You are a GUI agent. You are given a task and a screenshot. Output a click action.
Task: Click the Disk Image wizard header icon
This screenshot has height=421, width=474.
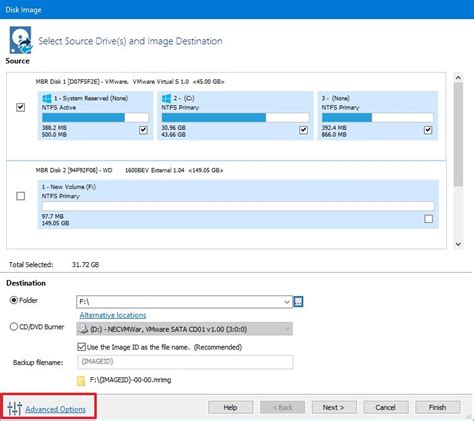pyautogui.click(x=21, y=40)
